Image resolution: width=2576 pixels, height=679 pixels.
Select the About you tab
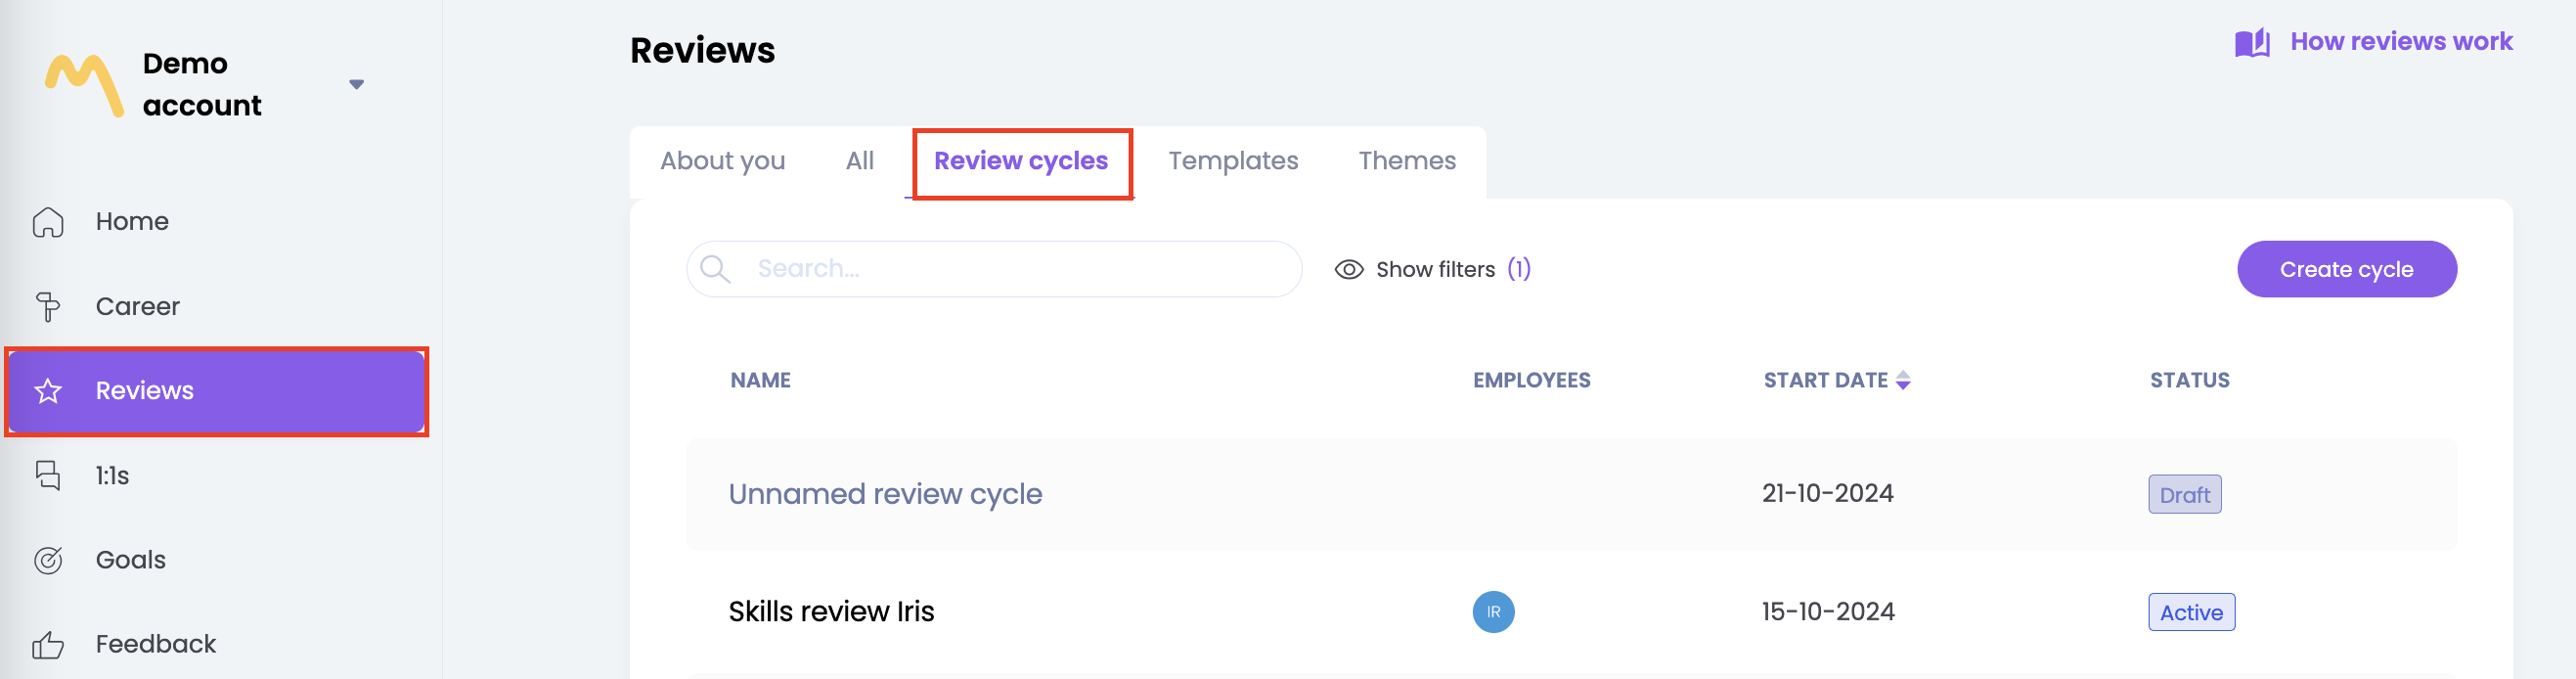[722, 161]
